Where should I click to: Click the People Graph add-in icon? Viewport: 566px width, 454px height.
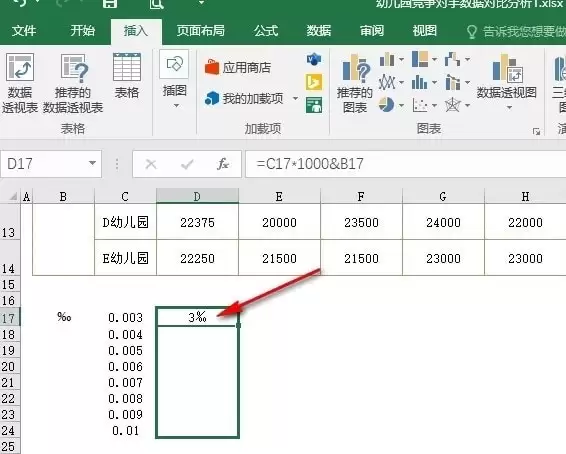314,105
